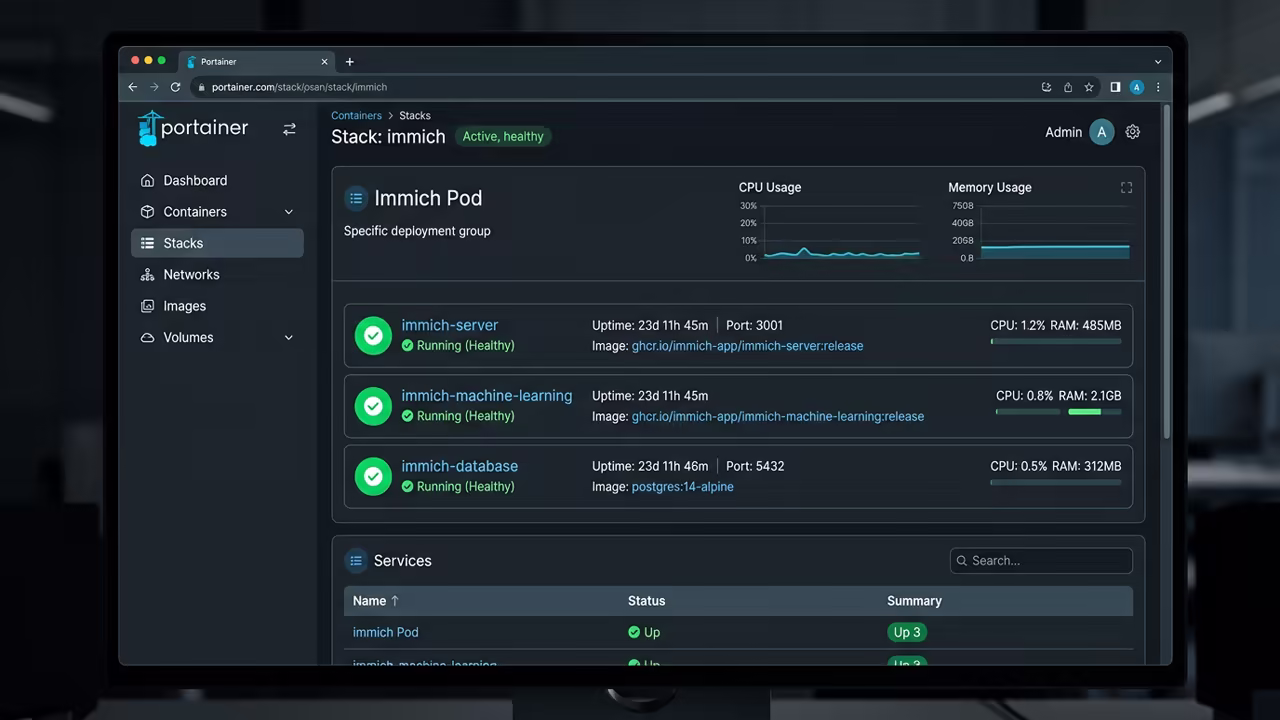Viewport: 1280px width, 720px height.
Task: Open a new browser tab
Action: pos(349,62)
